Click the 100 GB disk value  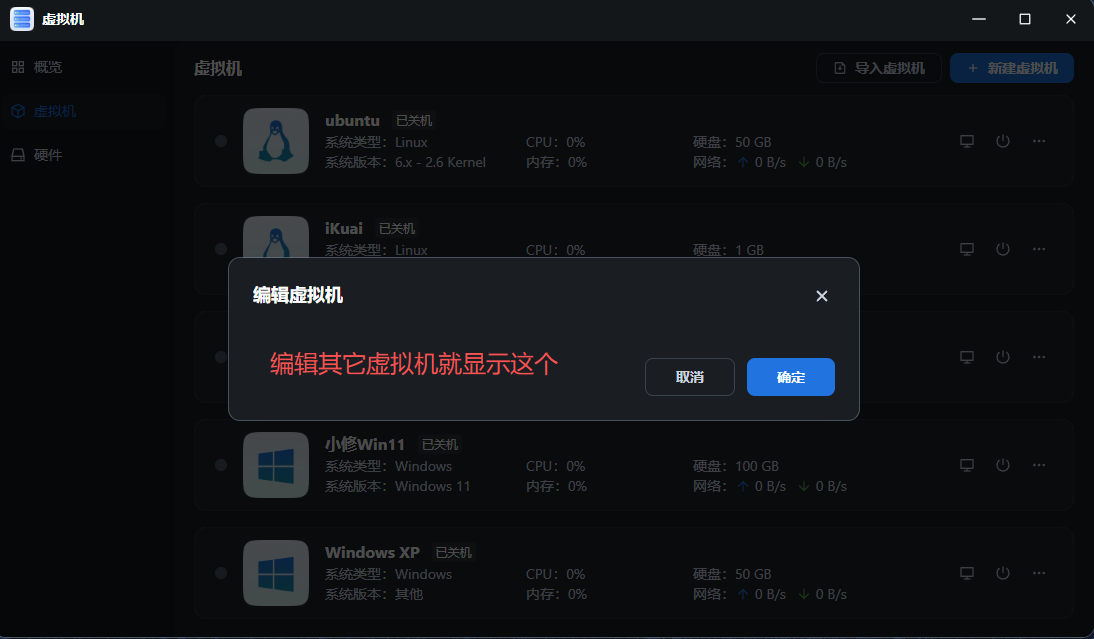(x=756, y=466)
